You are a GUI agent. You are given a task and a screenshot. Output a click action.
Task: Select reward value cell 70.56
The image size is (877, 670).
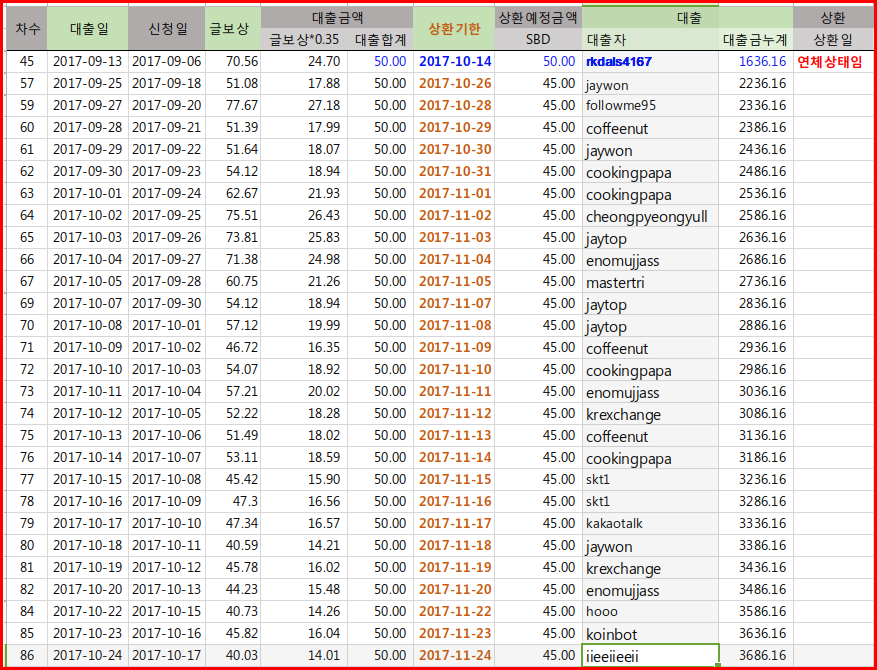pyautogui.click(x=233, y=62)
